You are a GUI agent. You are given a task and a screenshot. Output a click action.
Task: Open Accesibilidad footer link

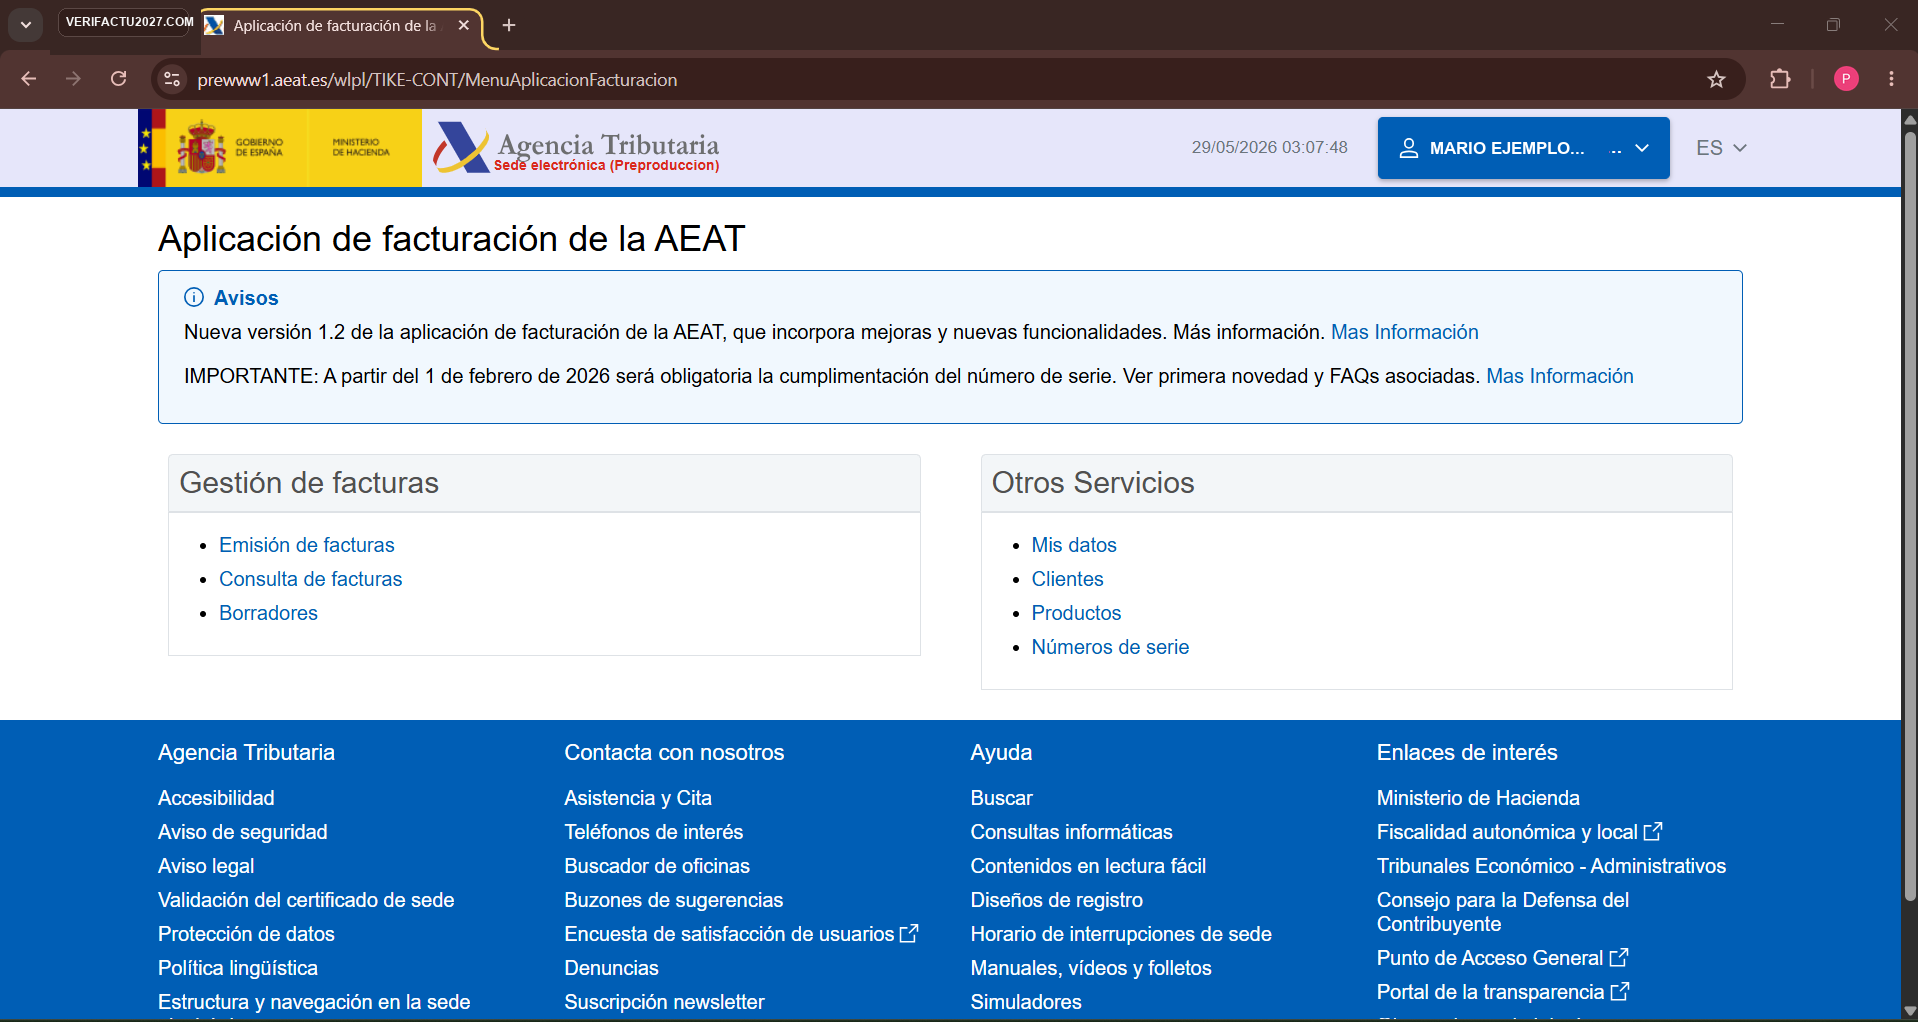(x=216, y=798)
